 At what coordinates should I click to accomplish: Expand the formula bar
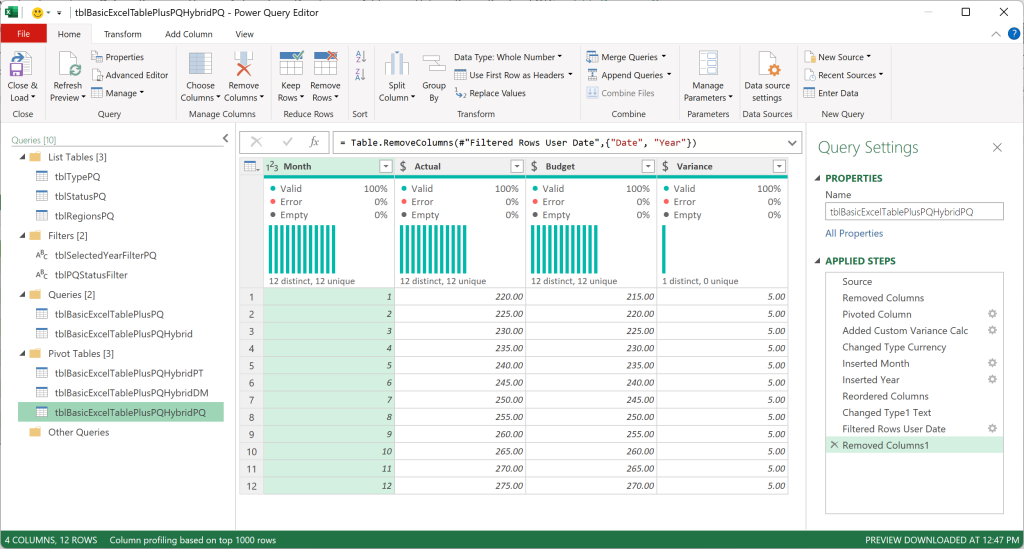tap(792, 142)
